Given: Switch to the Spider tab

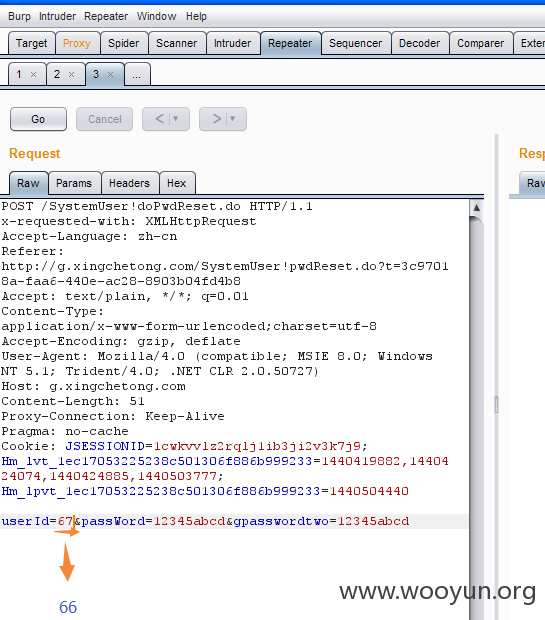Looking at the screenshot, I should [x=124, y=43].
